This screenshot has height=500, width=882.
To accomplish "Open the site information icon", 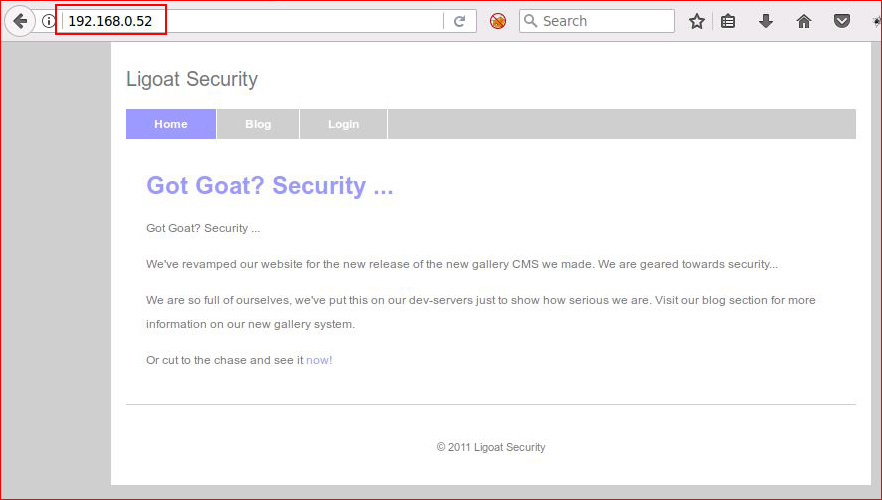I will 49,21.
